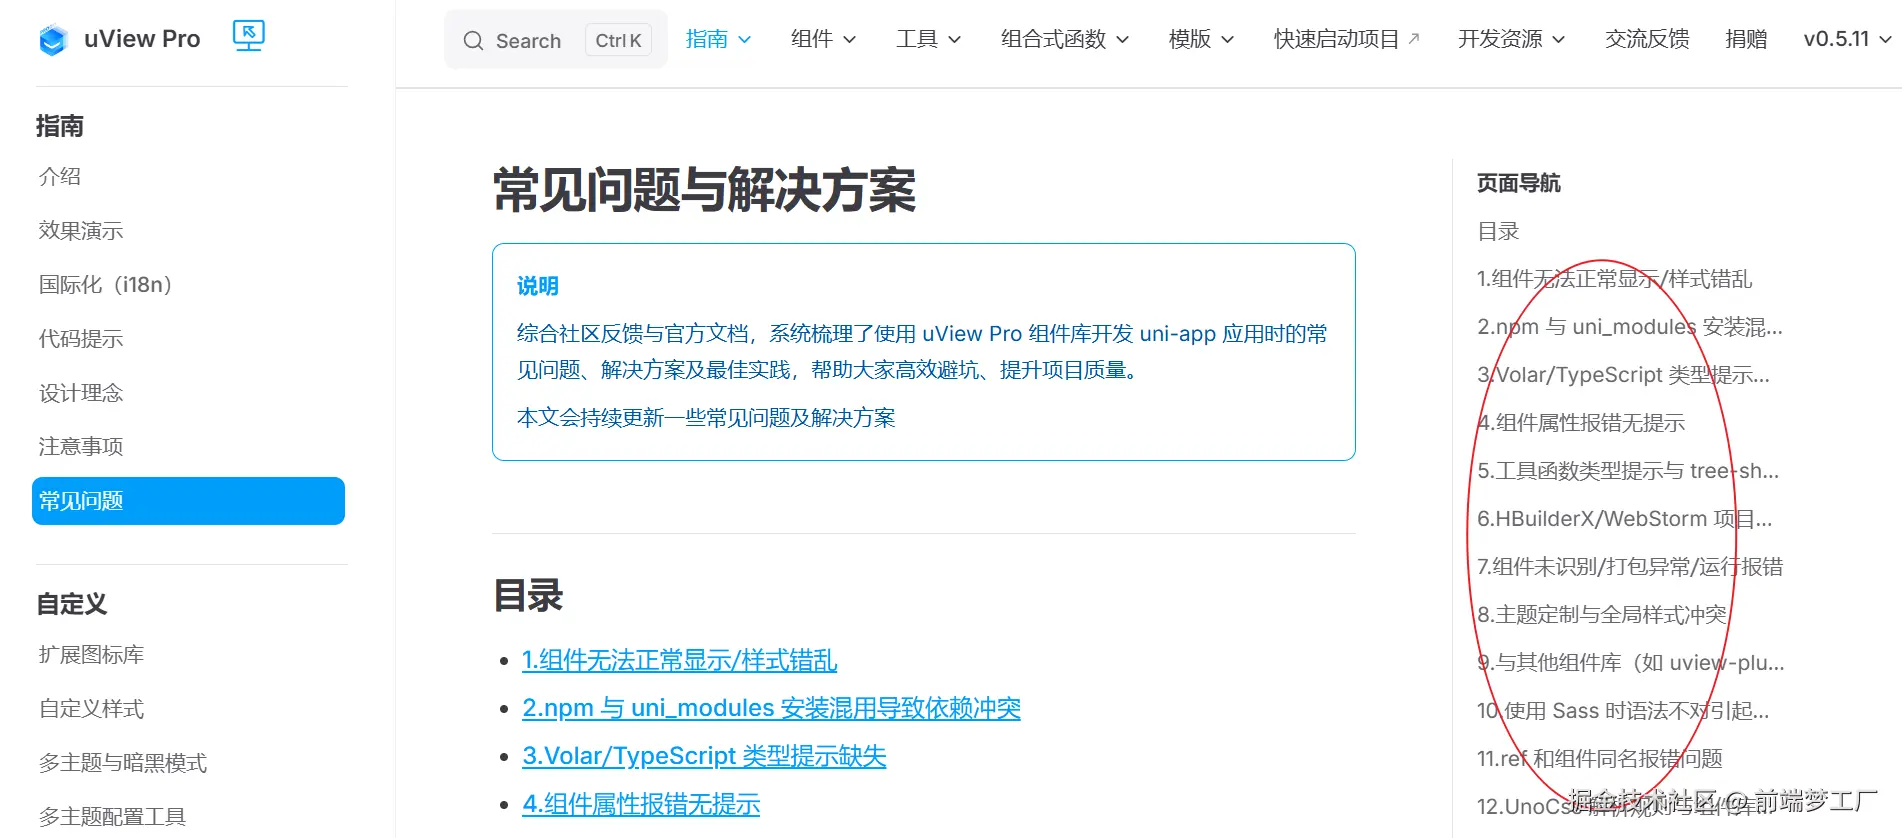The image size is (1902, 838).
Task: Jump to 目录 in page navigation
Action: (1498, 231)
